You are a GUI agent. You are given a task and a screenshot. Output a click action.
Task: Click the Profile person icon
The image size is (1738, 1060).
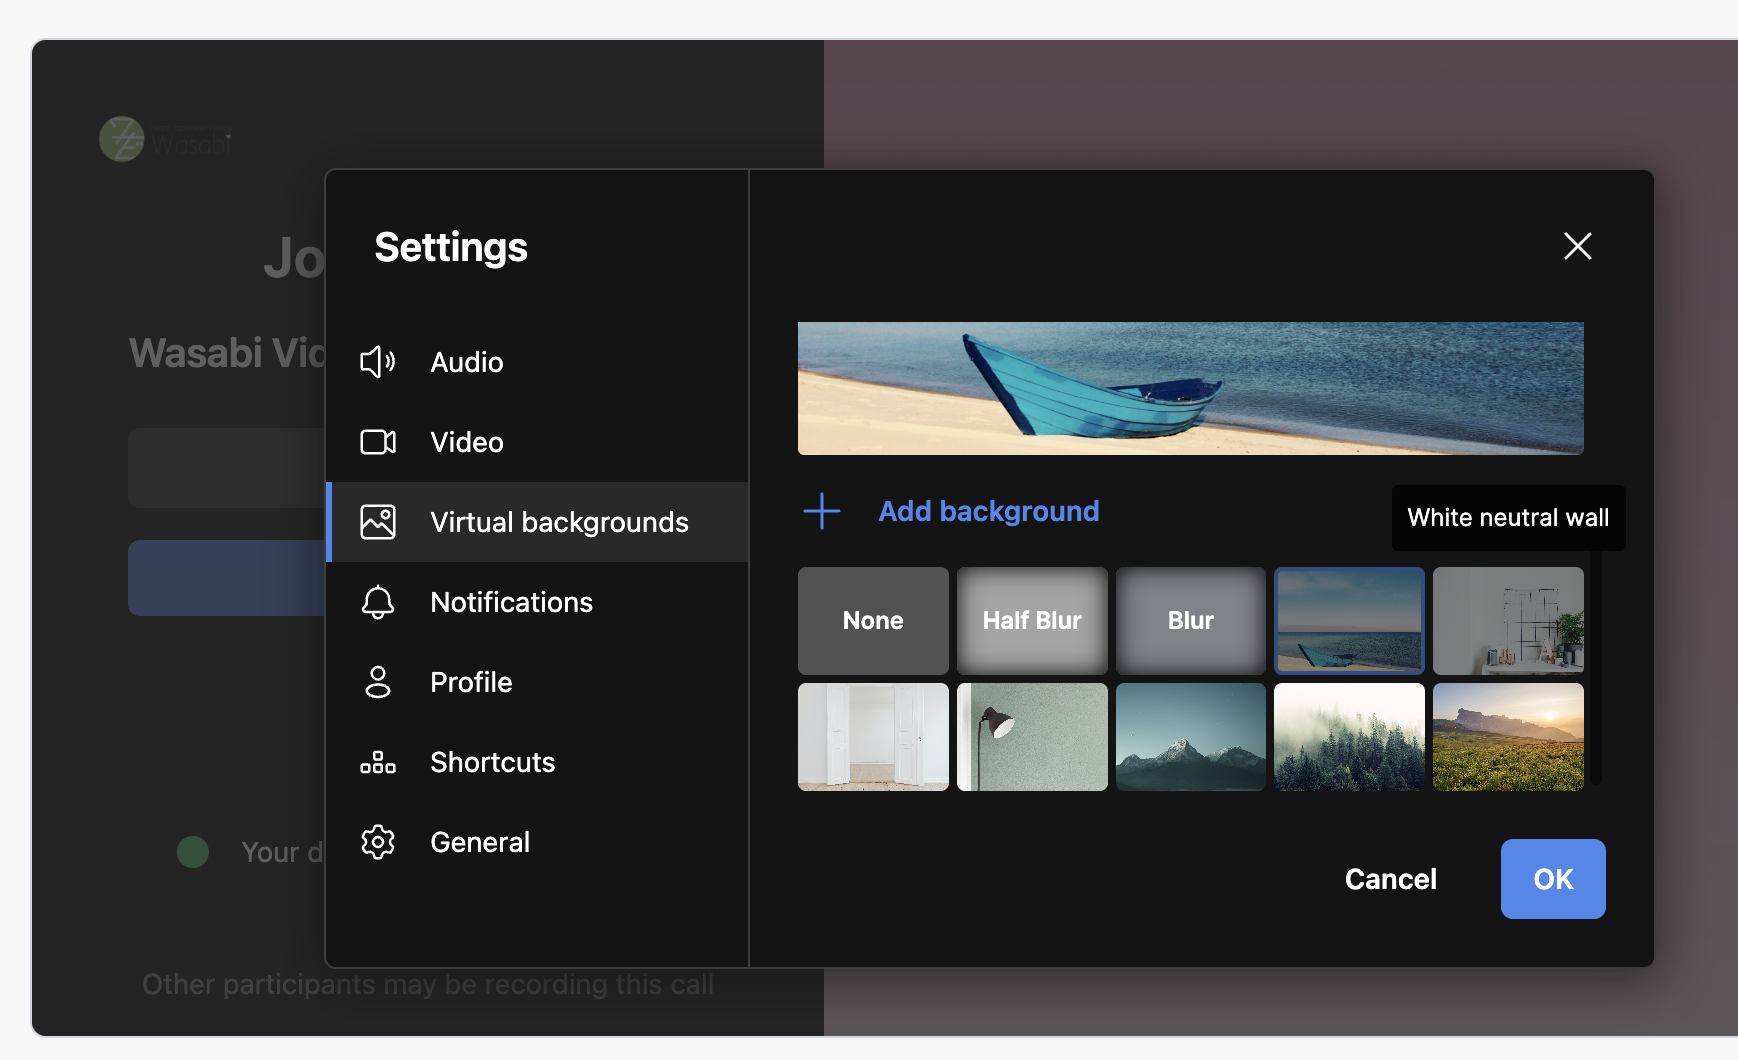[x=378, y=682]
